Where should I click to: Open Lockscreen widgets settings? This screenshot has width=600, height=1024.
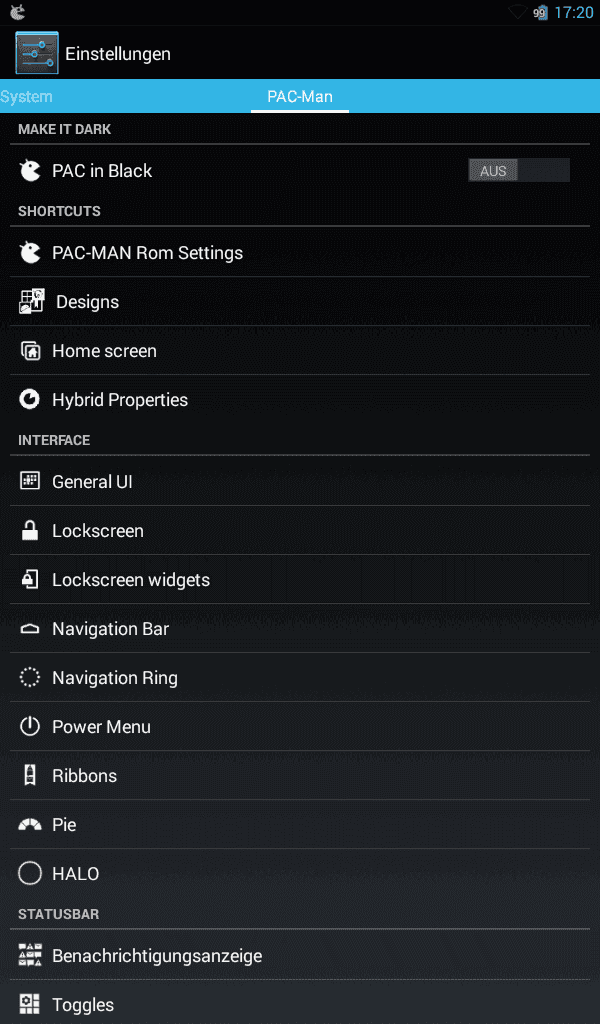point(300,579)
